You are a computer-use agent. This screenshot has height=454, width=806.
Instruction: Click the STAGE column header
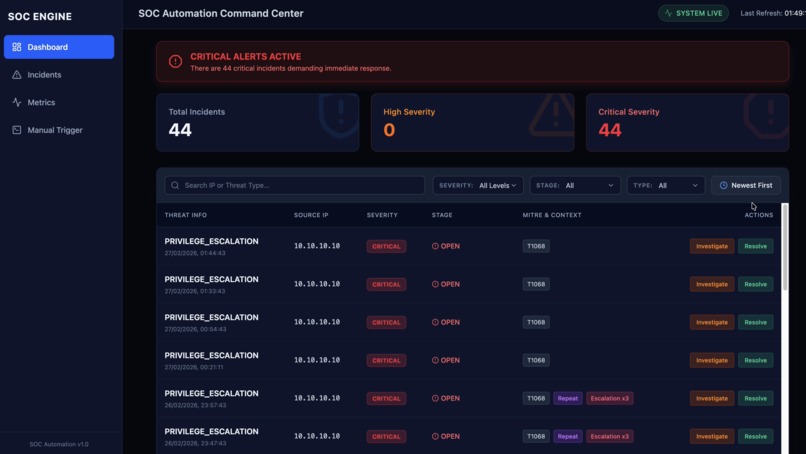442,215
